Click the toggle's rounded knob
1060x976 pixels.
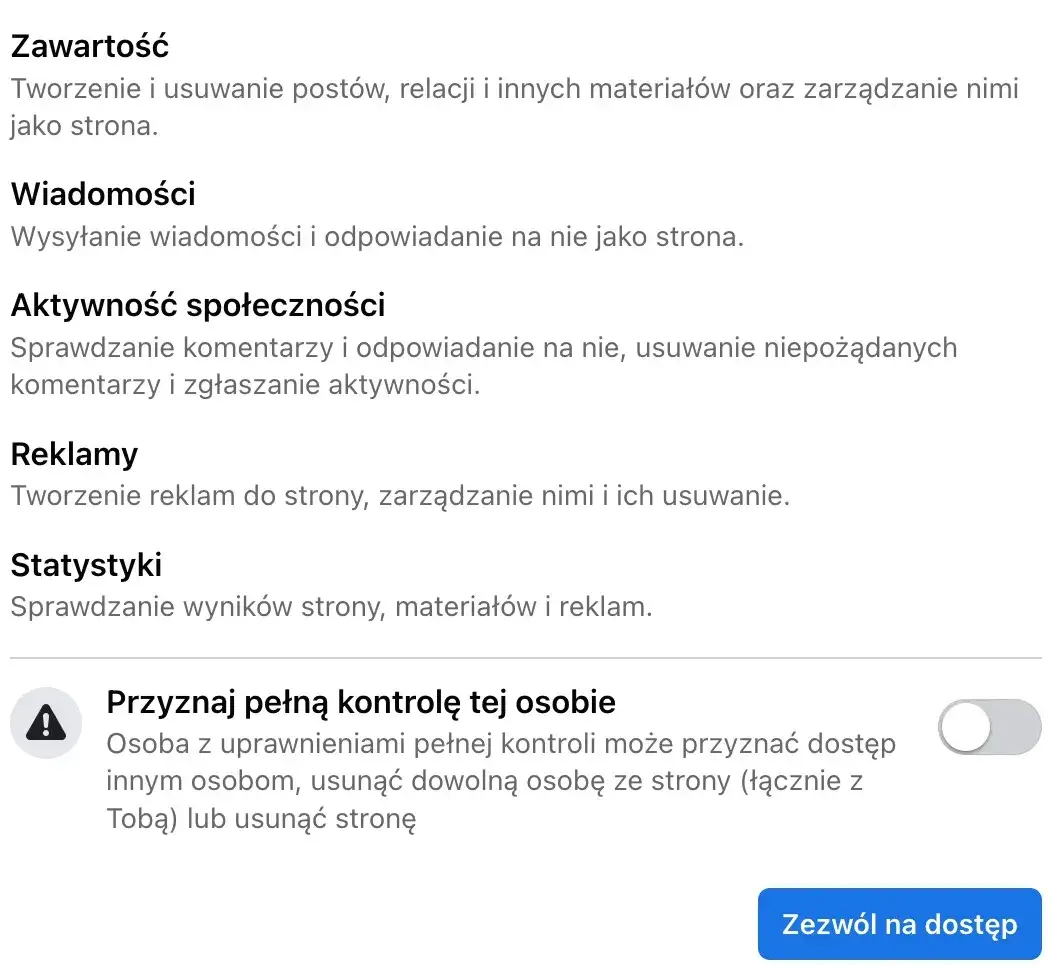(966, 728)
